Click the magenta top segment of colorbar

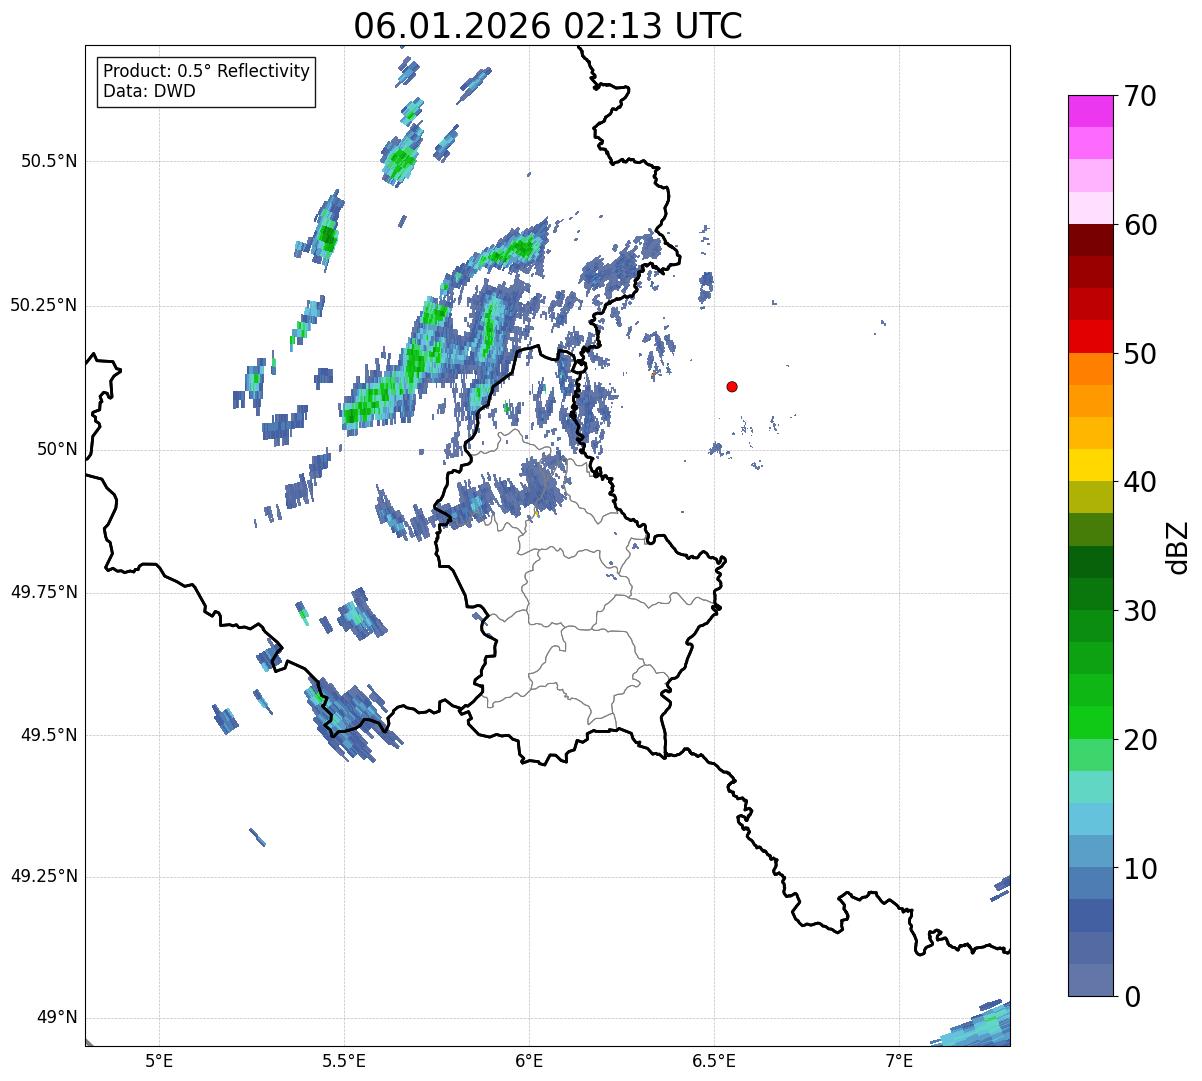click(1090, 111)
